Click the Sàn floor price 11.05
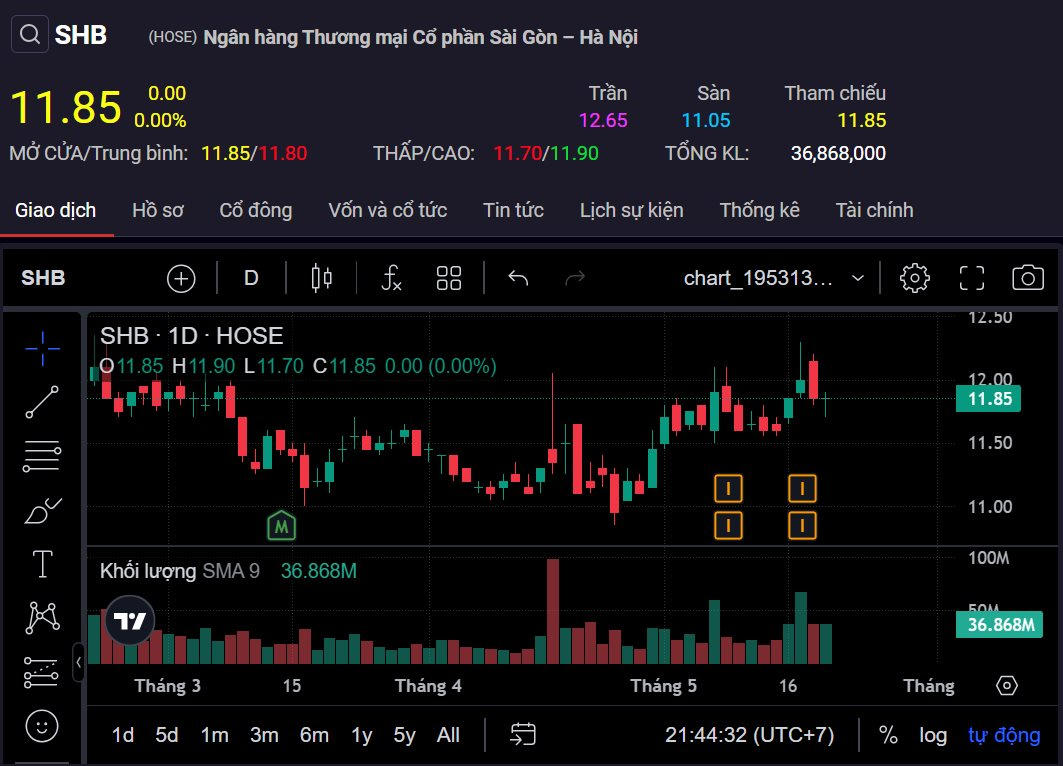The height and width of the screenshot is (766, 1063). coord(706,121)
